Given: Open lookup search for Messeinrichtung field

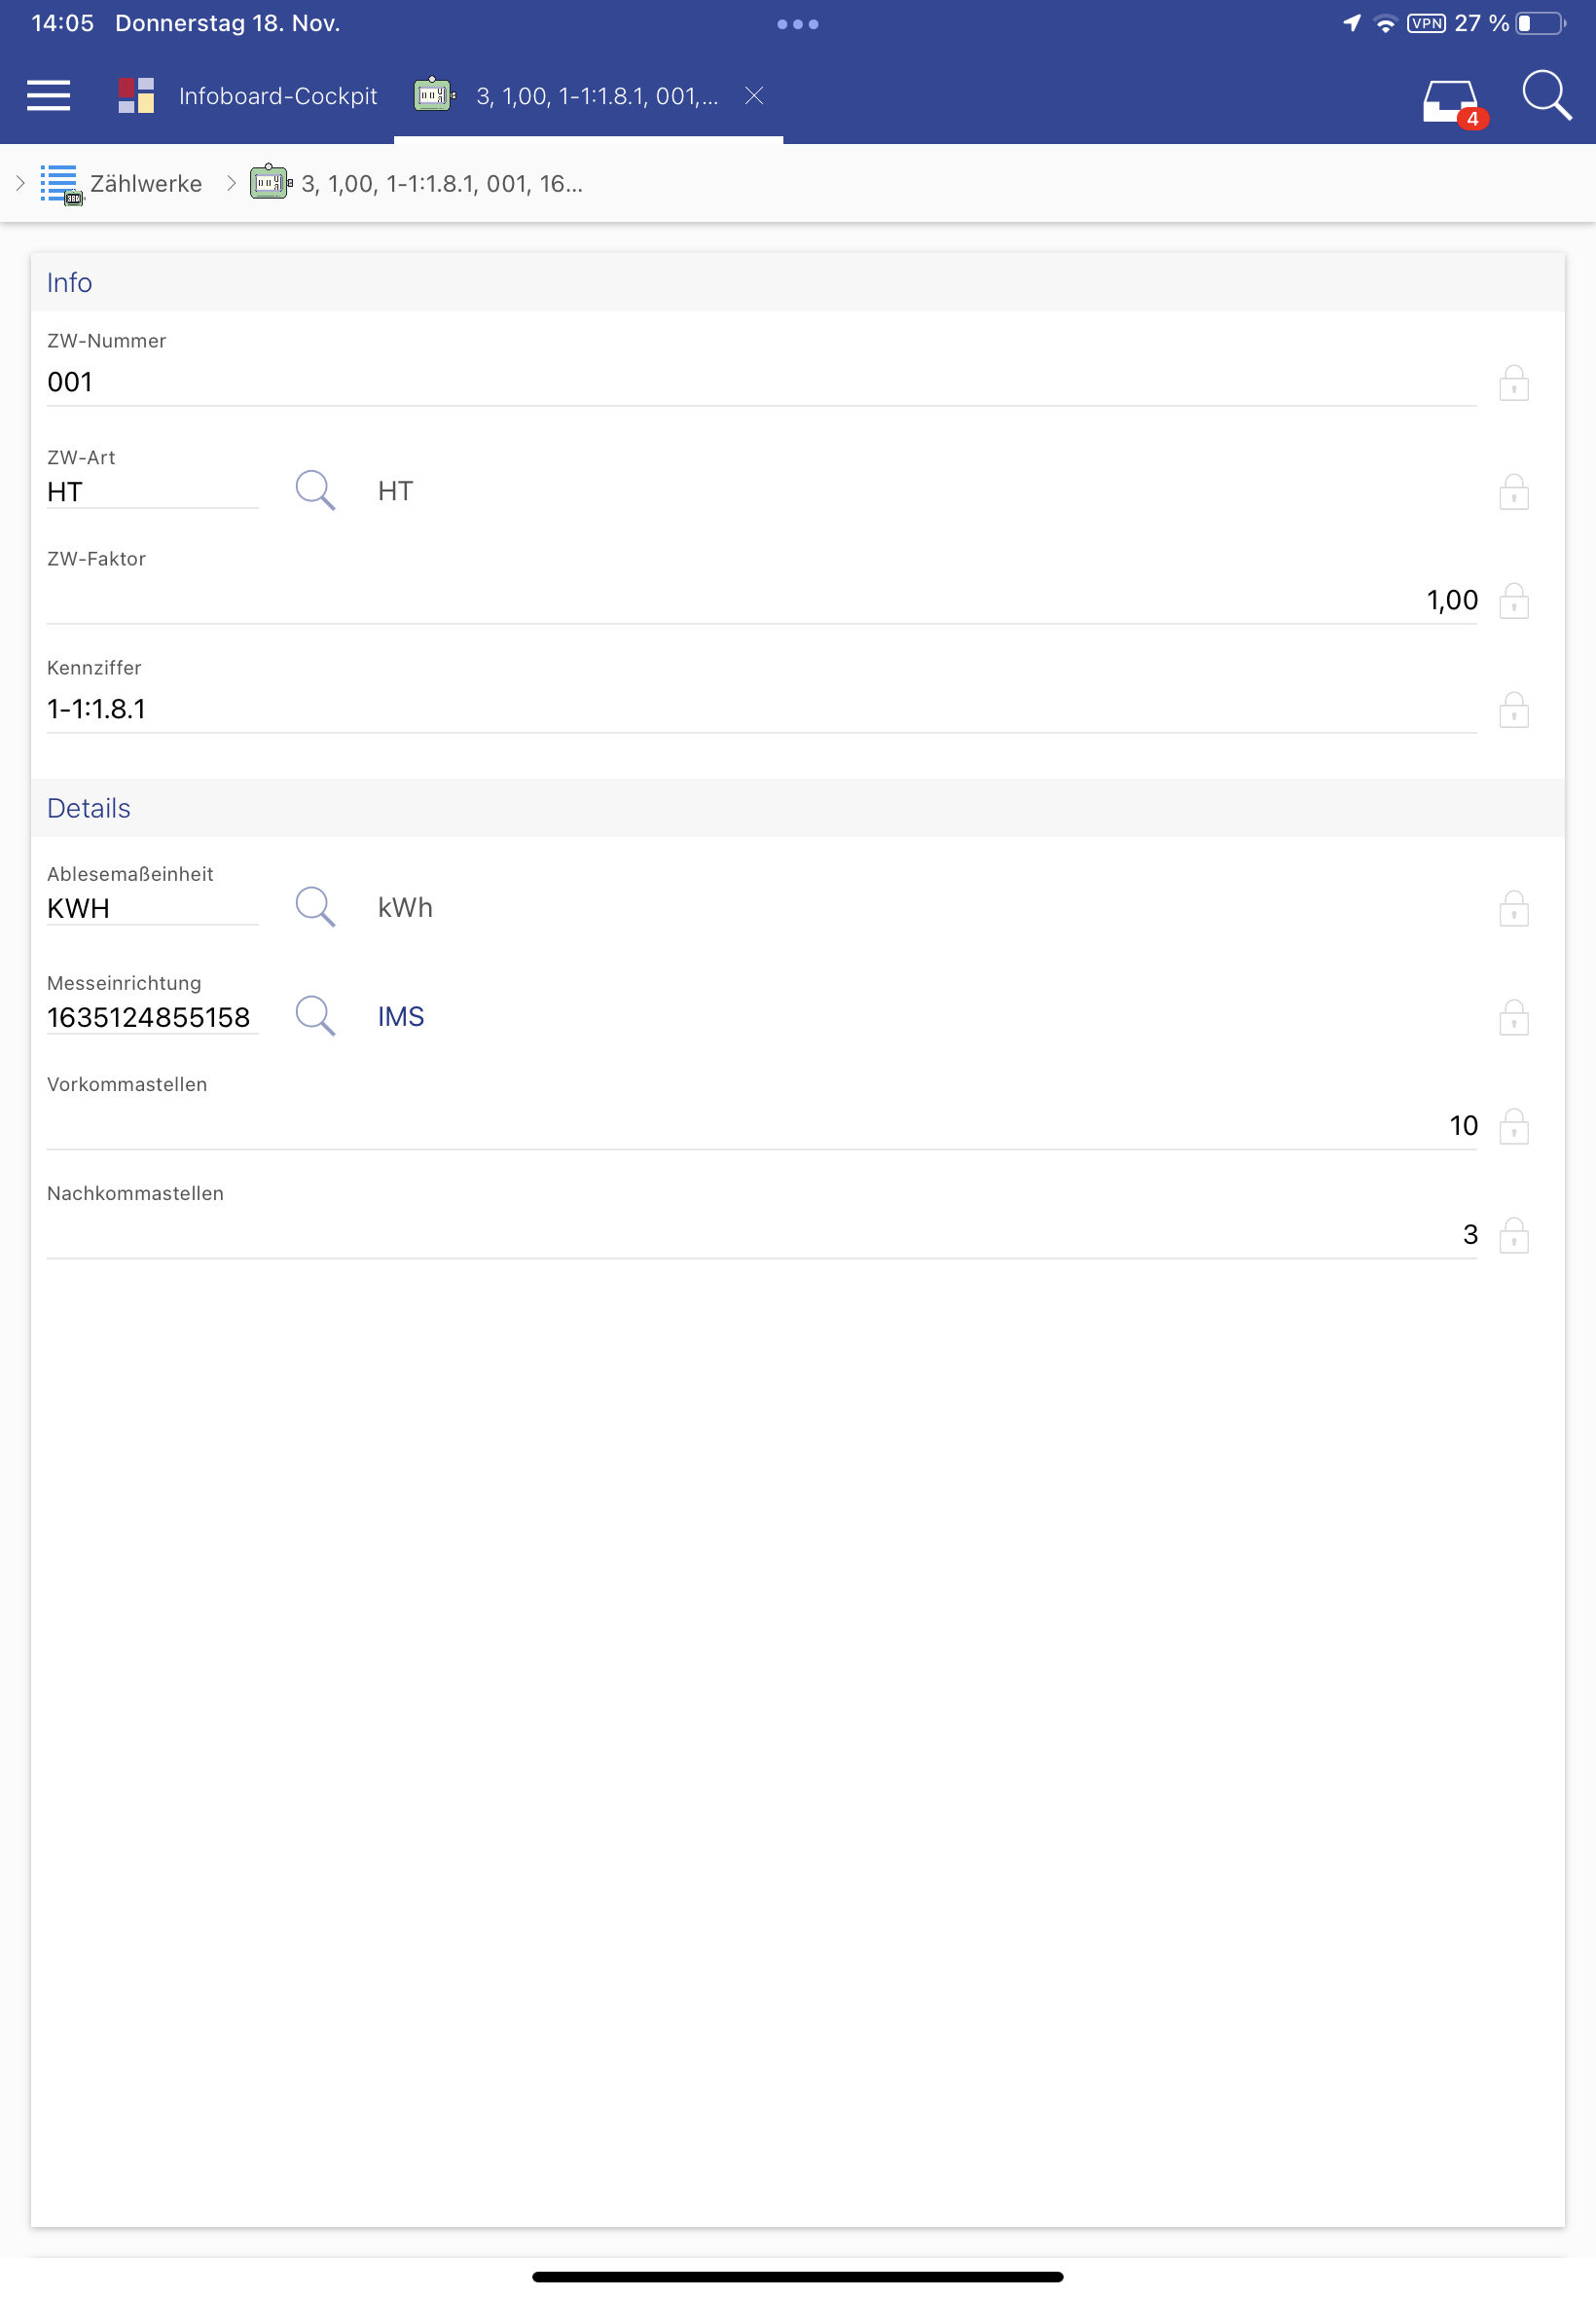Looking at the screenshot, I should 315,1016.
